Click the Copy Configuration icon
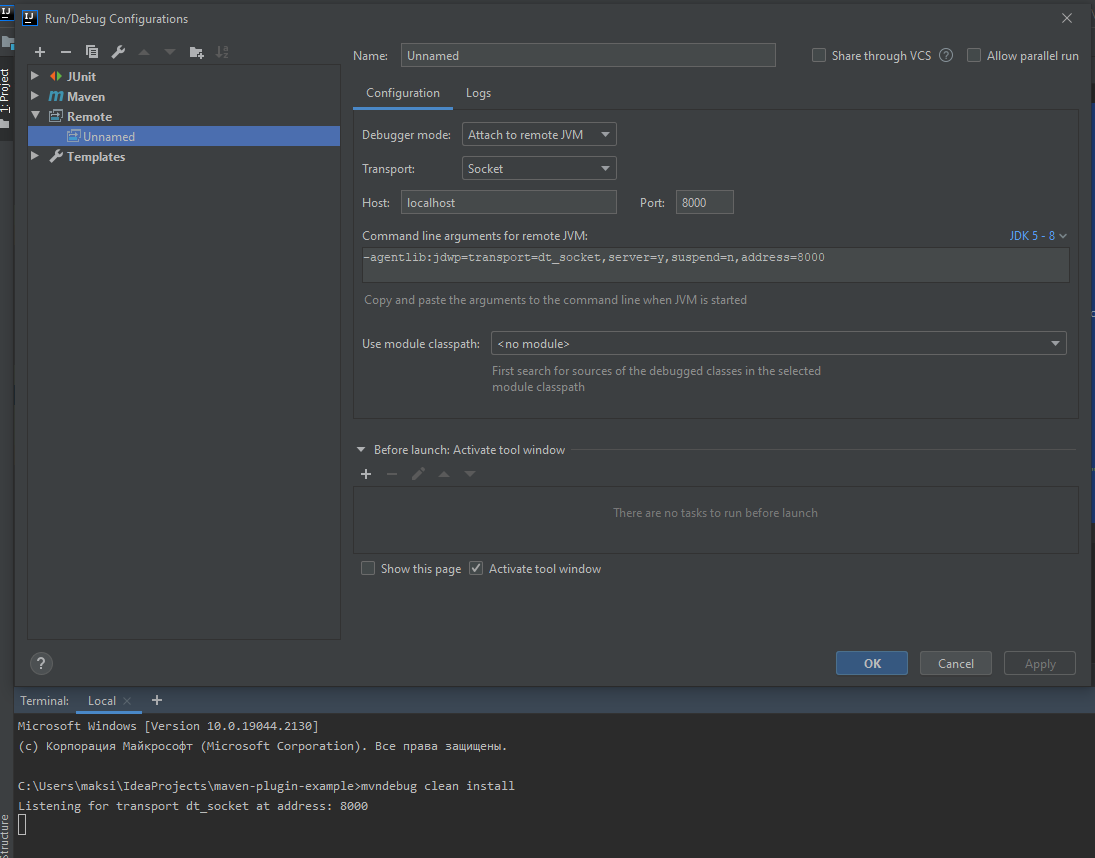This screenshot has height=858, width=1095. coord(92,52)
